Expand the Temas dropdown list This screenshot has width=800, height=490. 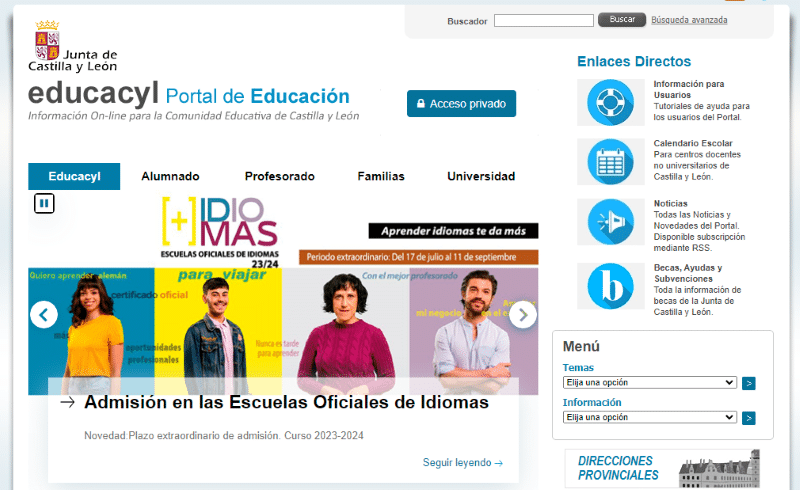click(x=649, y=382)
